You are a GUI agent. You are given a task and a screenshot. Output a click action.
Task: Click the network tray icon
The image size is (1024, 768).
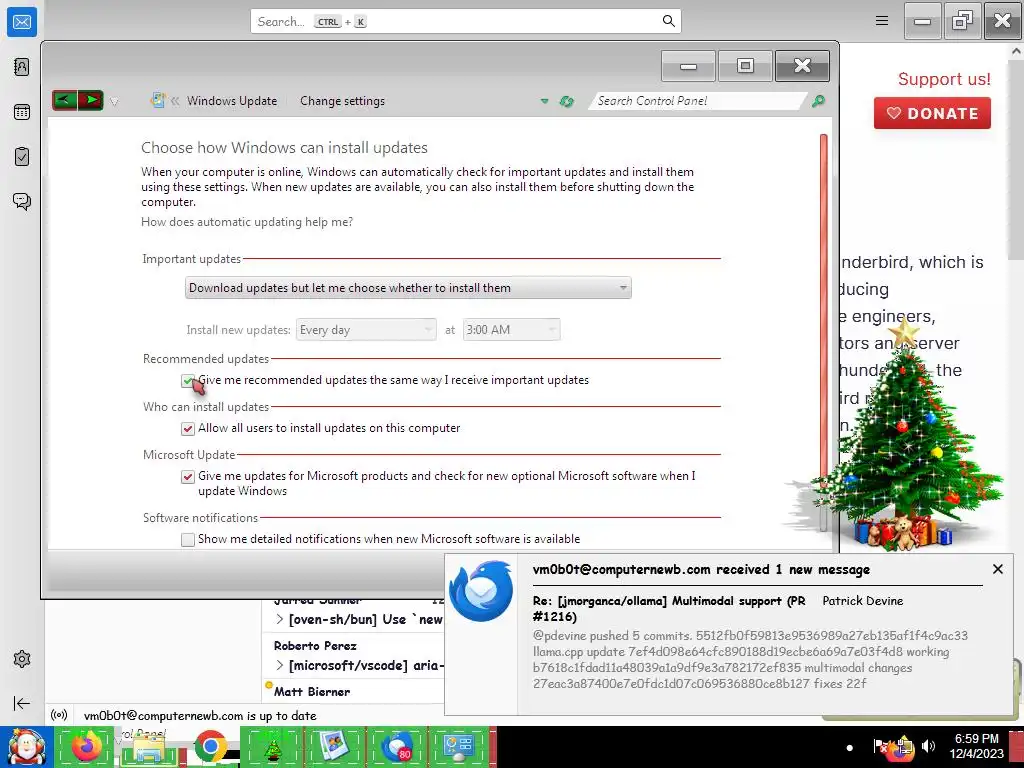click(x=903, y=748)
